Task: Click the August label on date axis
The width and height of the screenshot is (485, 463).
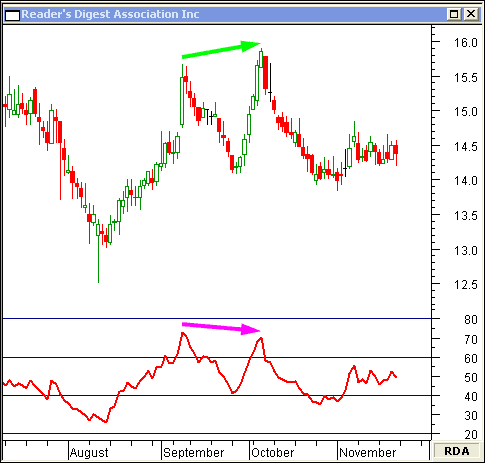Action: [x=89, y=453]
